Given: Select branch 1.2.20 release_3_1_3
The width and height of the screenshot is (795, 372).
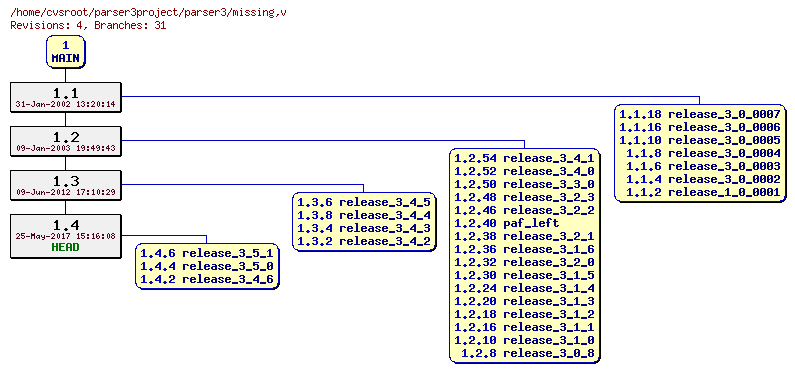Looking at the screenshot, I should click(x=524, y=302).
